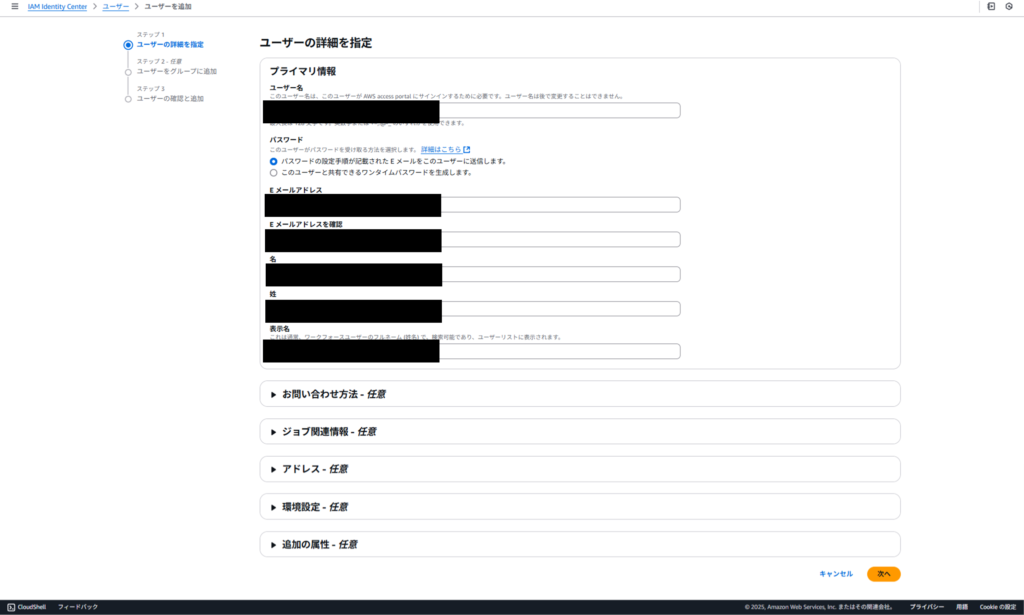Click the 姓 last name input field

tap(475, 309)
